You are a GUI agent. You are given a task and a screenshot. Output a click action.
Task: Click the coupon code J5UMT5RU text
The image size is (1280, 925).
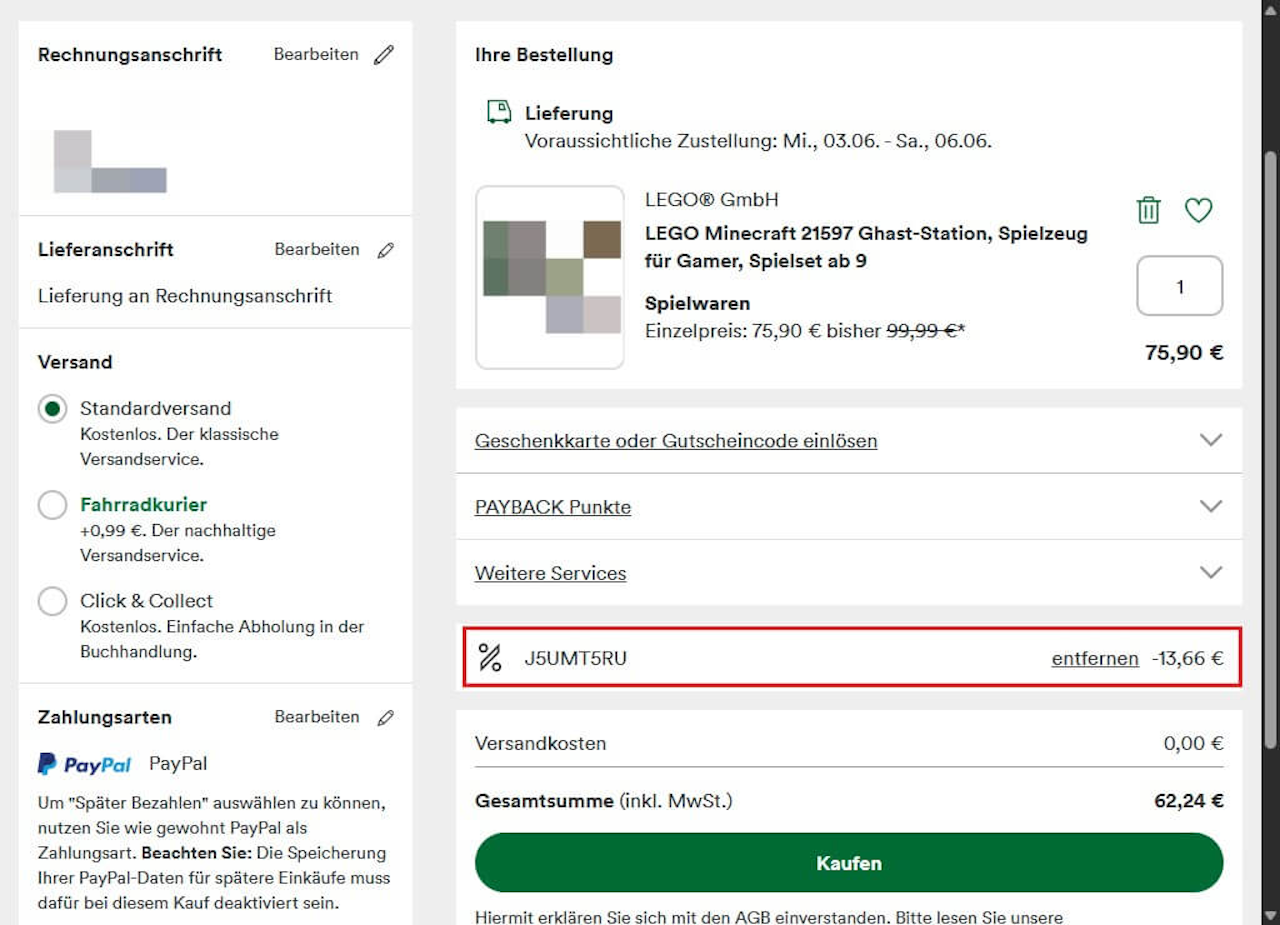[576, 658]
